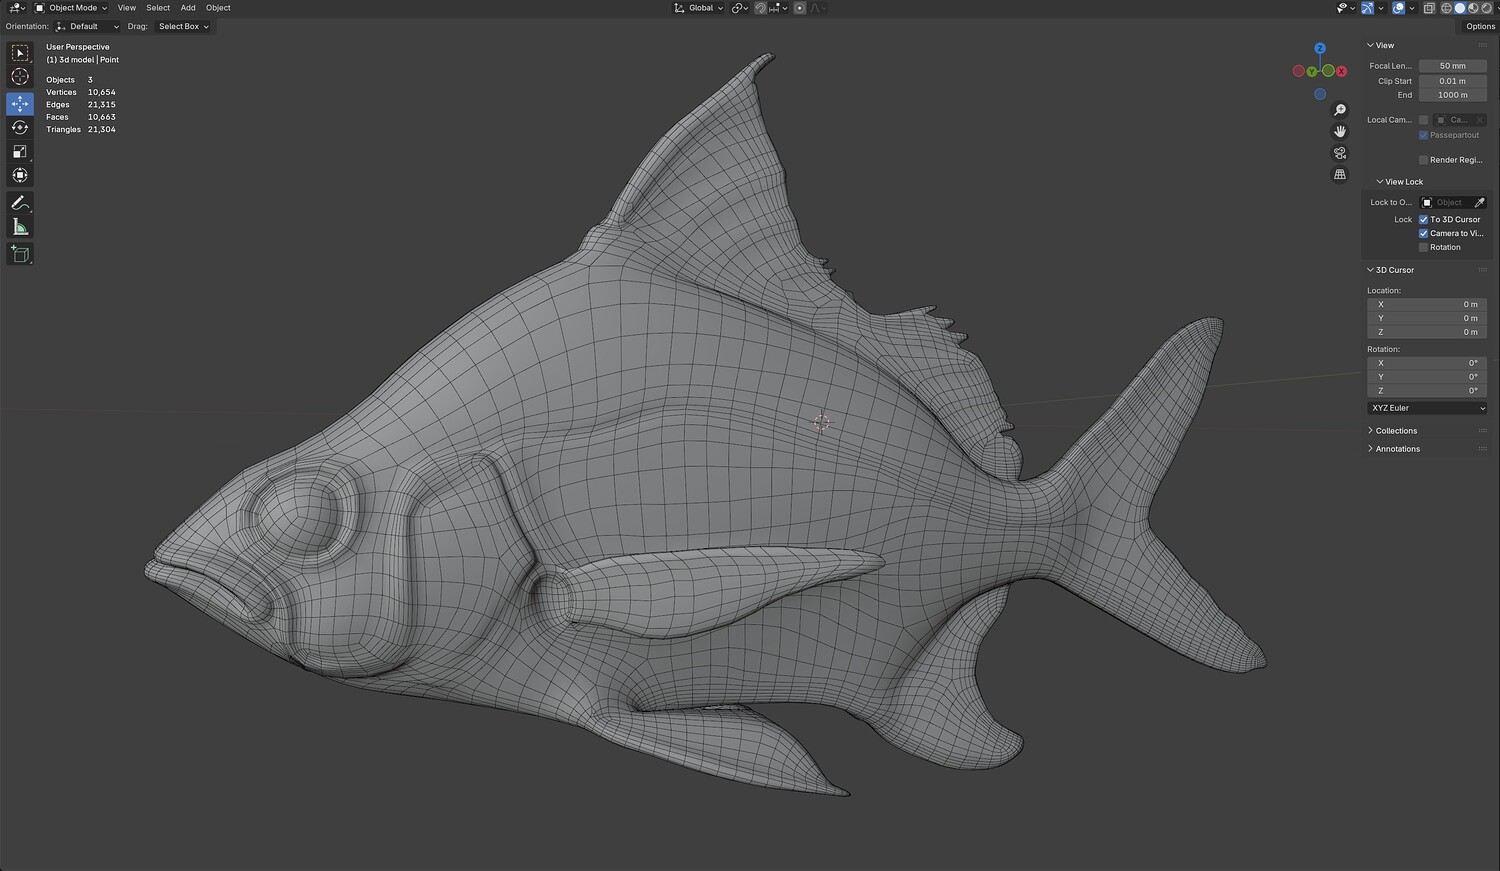Open the Object menu
This screenshot has height=871, width=1500.
[x=218, y=8]
